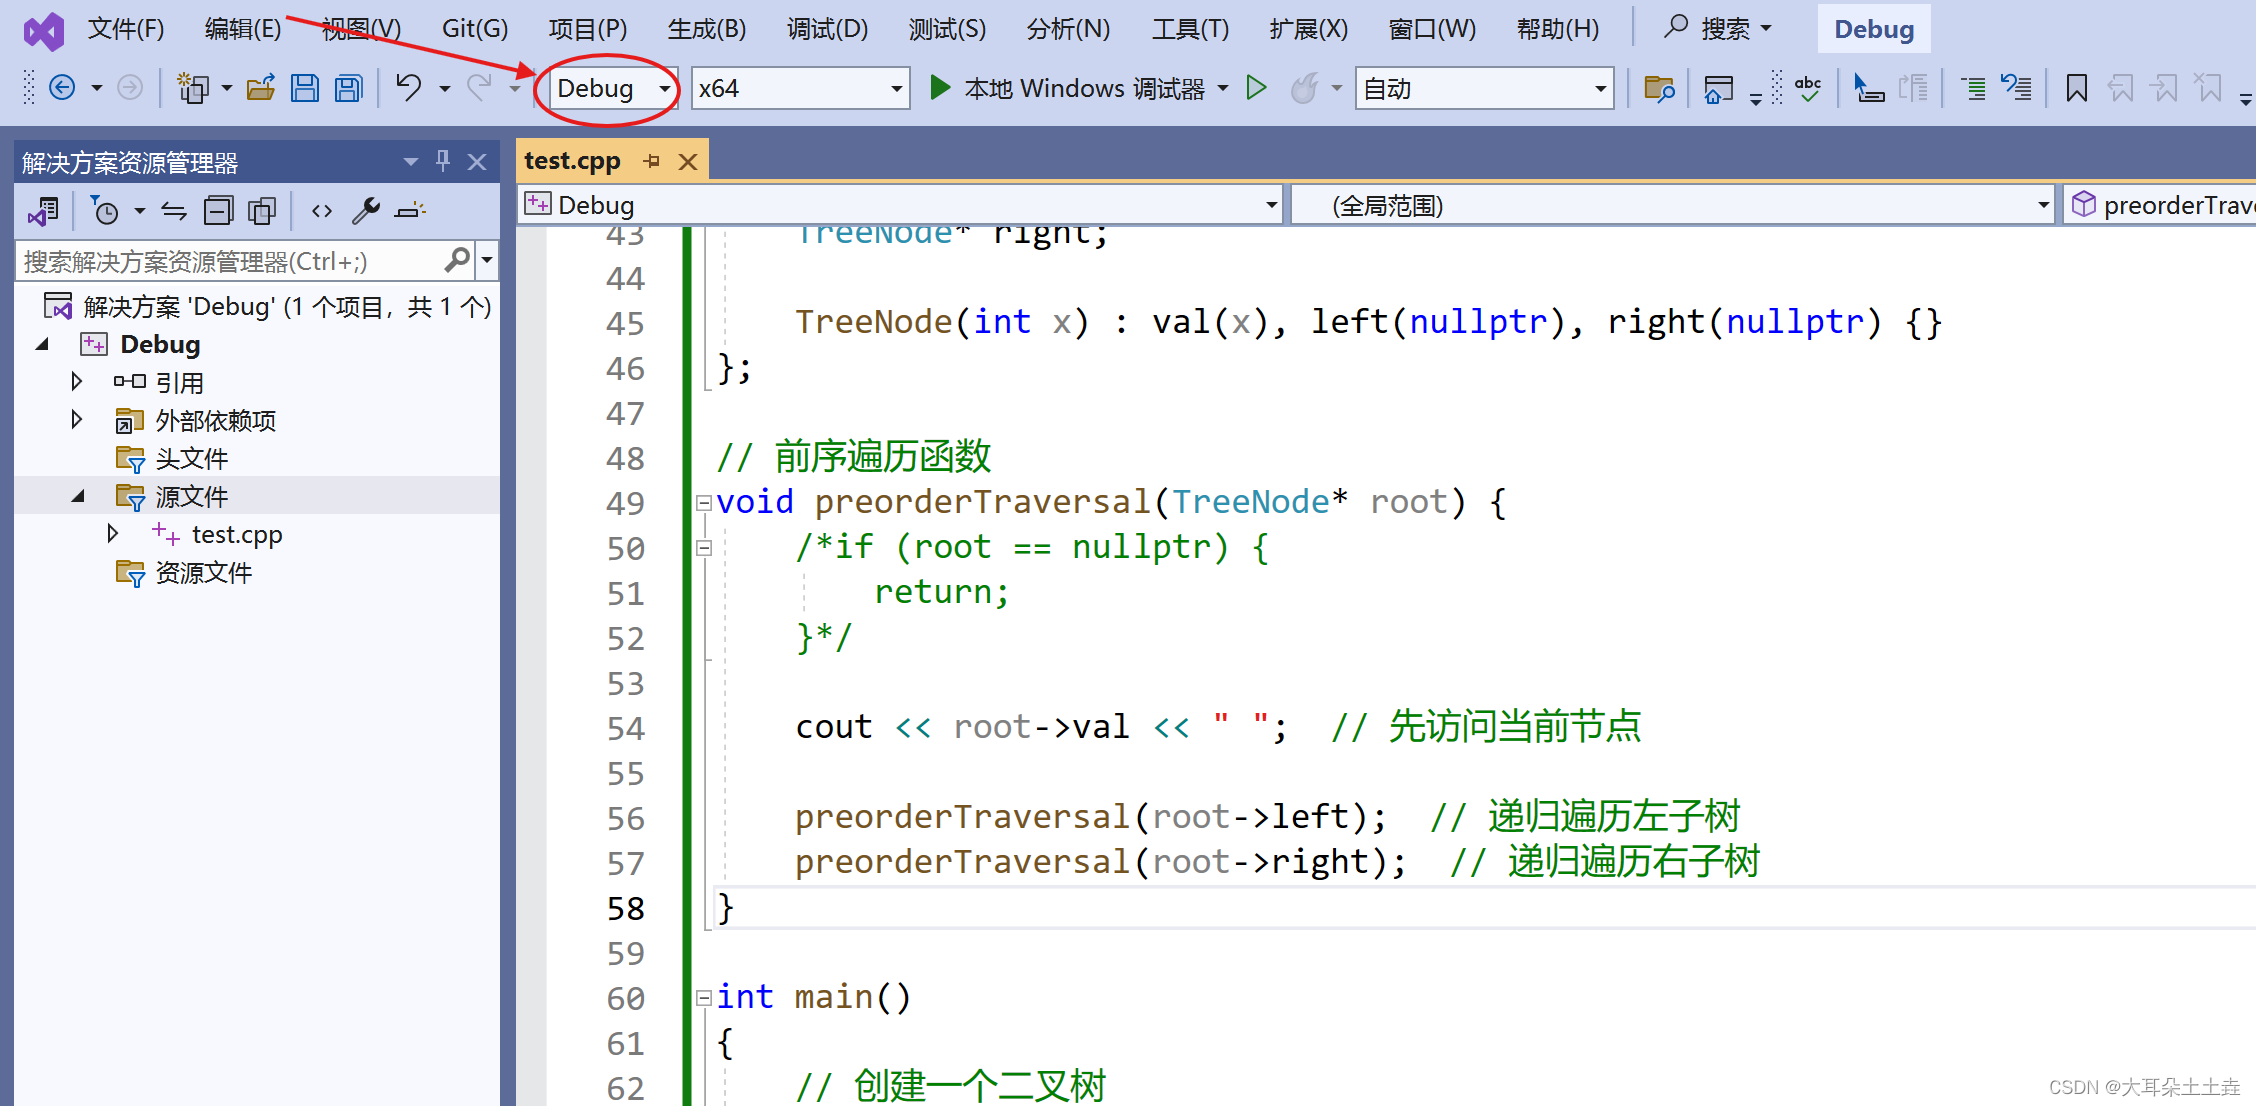Viewport: 2256px width, 1106px height.
Task: Click the Pending Changes Filter clock icon
Action: coord(104,211)
